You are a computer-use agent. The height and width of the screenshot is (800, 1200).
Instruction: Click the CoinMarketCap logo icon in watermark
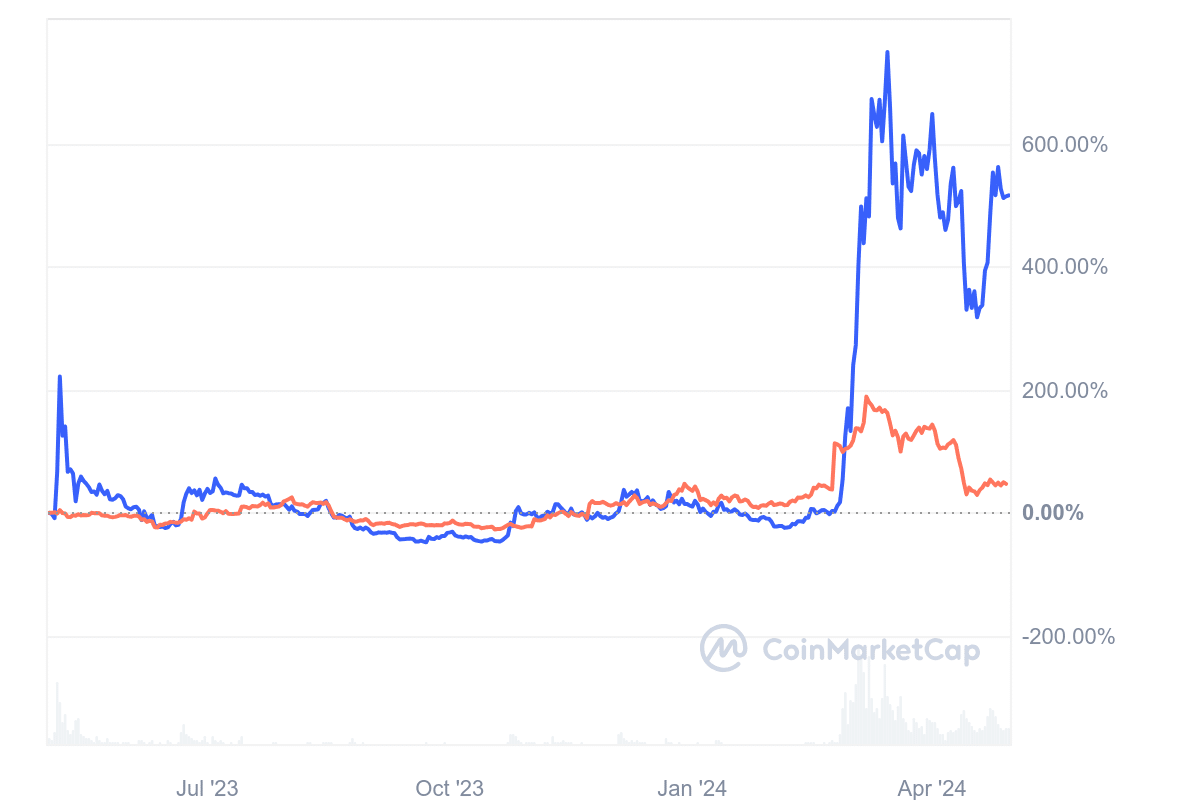724,649
